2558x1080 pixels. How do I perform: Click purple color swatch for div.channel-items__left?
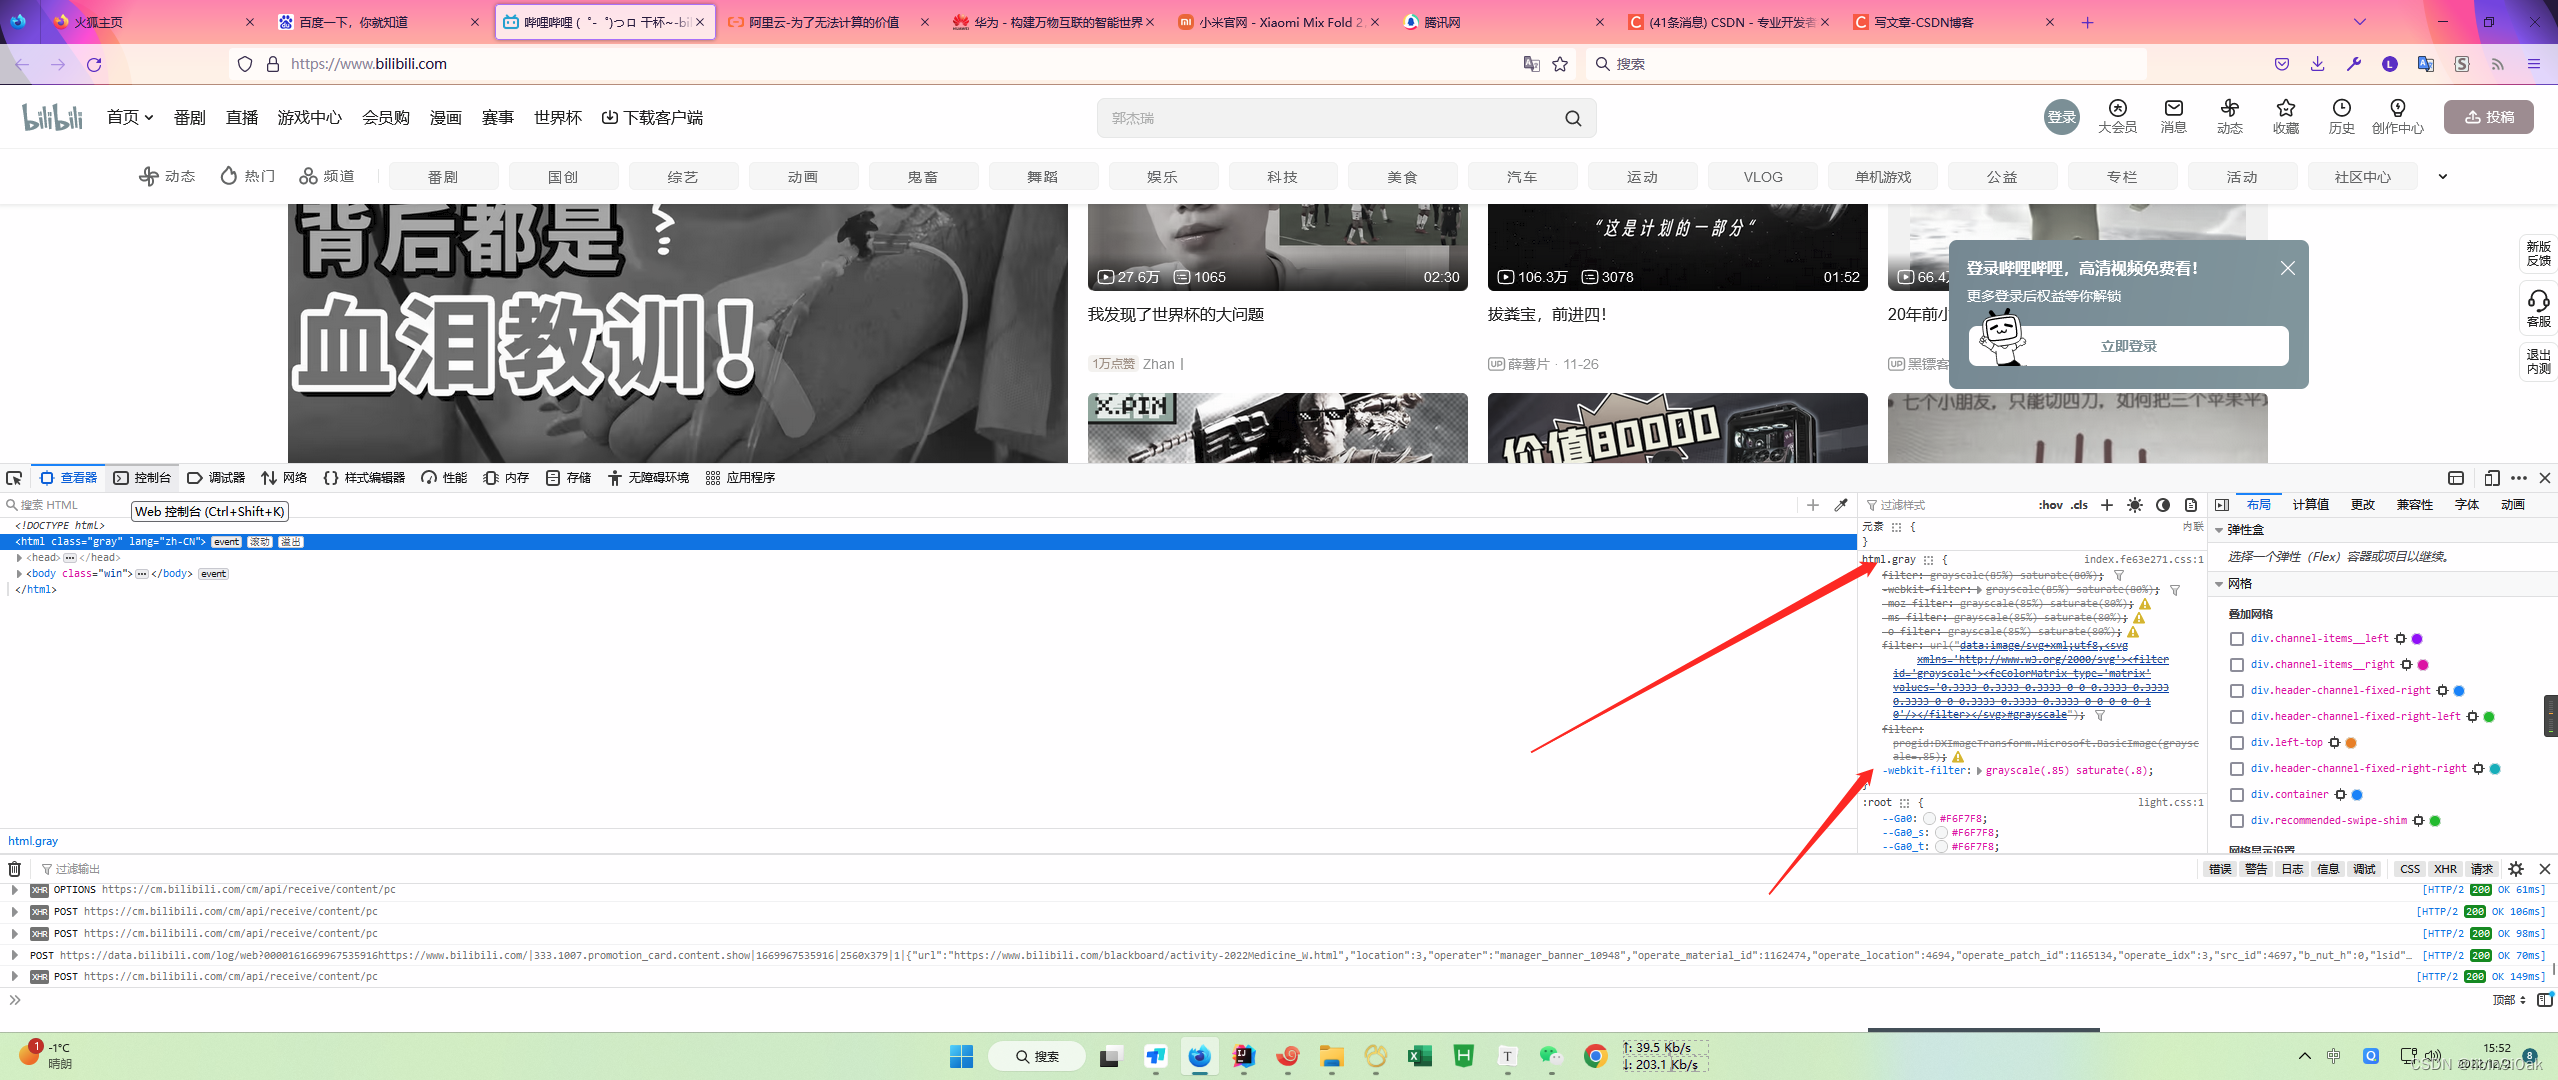click(x=2417, y=639)
